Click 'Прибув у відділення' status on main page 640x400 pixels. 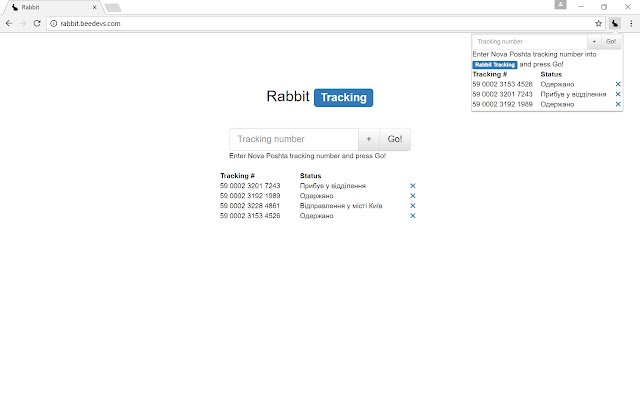[333, 186]
